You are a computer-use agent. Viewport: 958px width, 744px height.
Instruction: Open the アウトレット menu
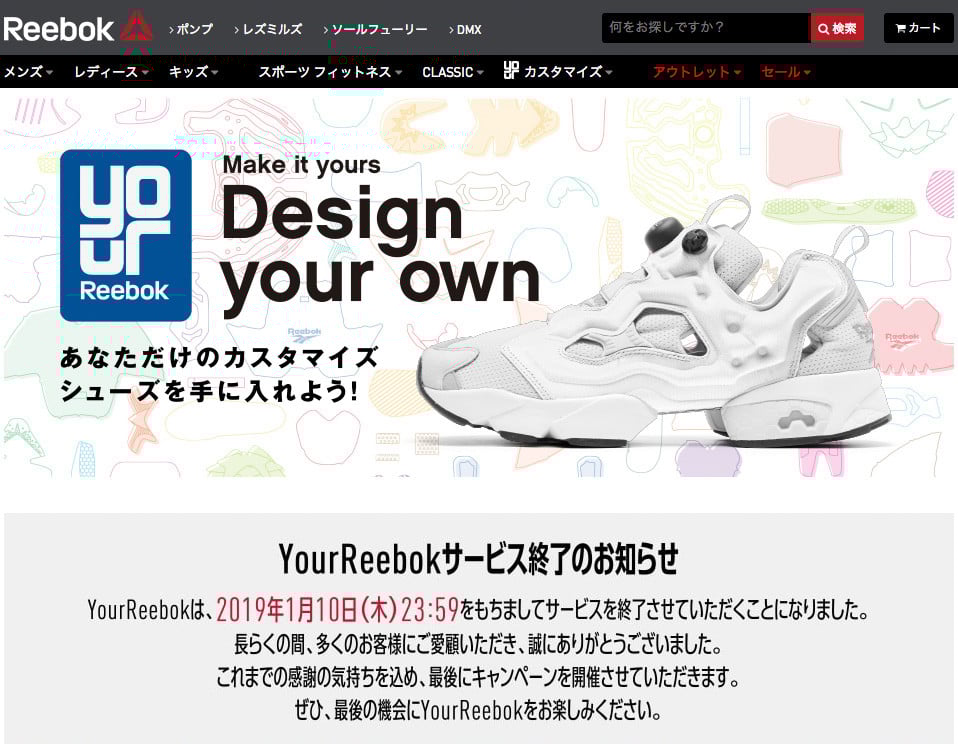pyautogui.click(x=697, y=71)
